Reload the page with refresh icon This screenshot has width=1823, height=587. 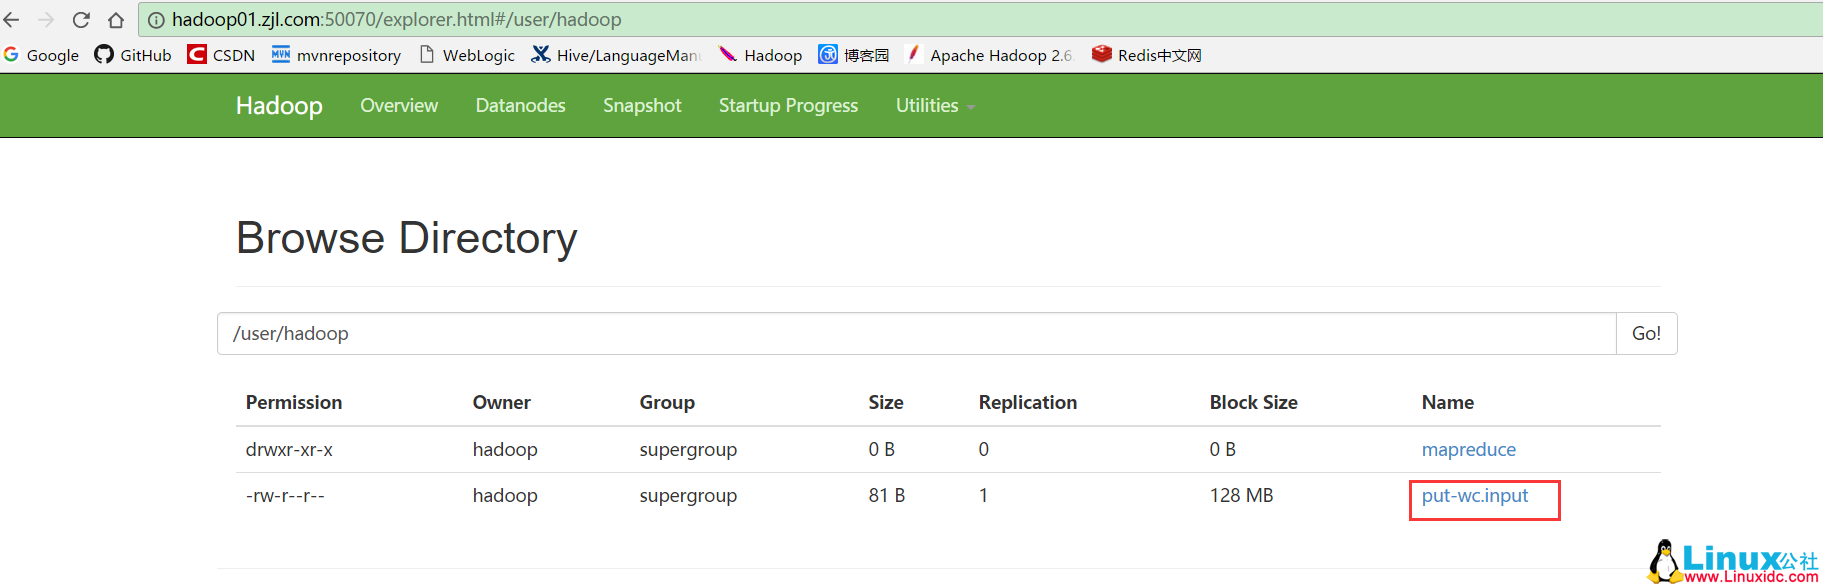81,19
